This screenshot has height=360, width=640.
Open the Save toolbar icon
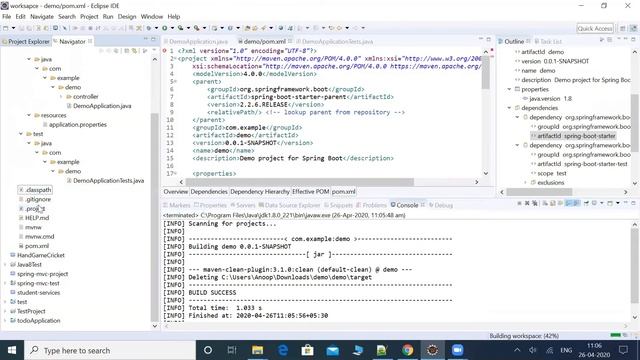click(21, 28)
